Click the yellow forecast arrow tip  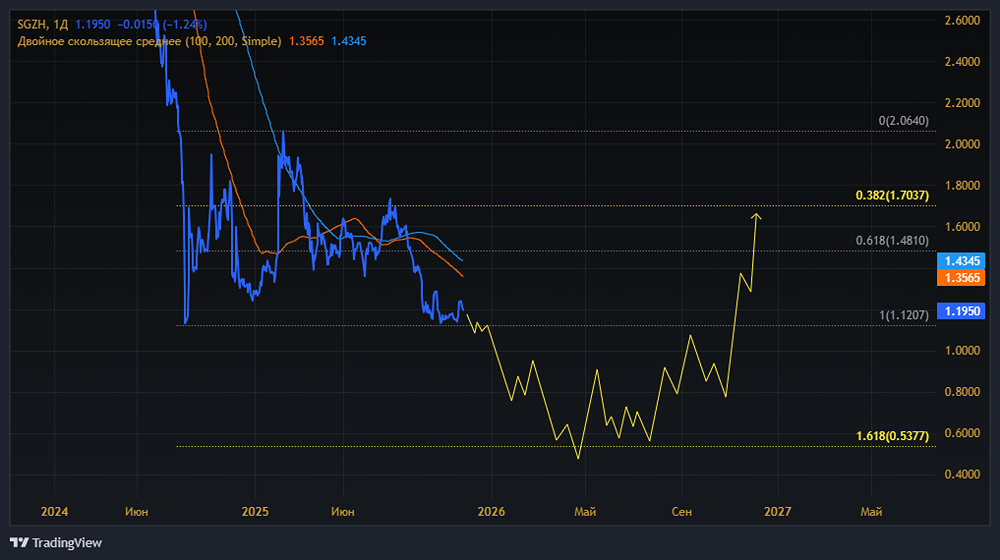[x=757, y=214]
